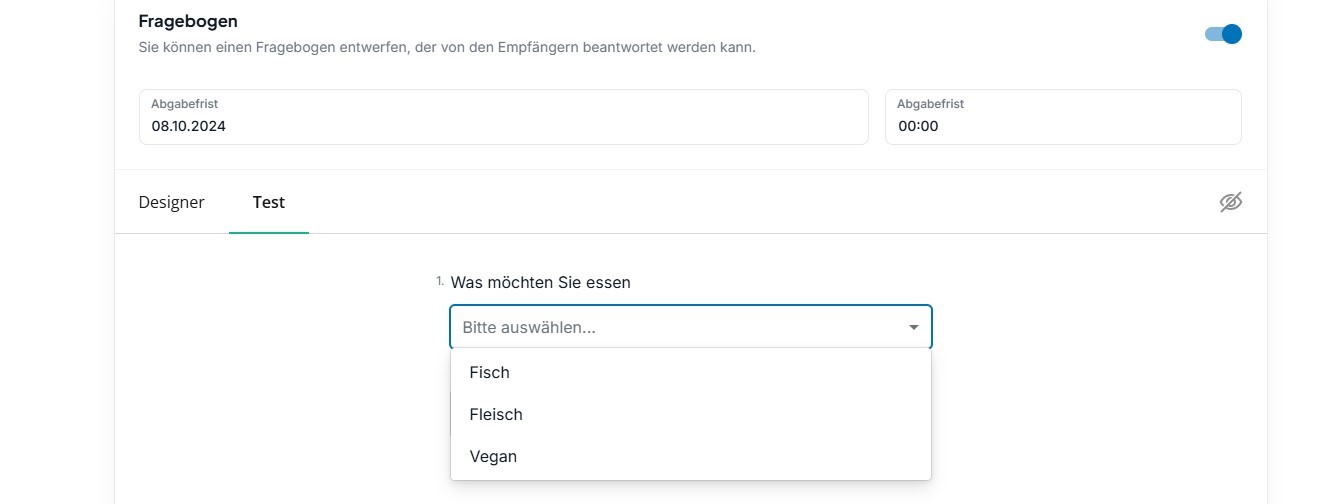Image resolution: width=1323 pixels, height=504 pixels.
Task: Turn off the Fragebogen switch
Action: point(1223,34)
